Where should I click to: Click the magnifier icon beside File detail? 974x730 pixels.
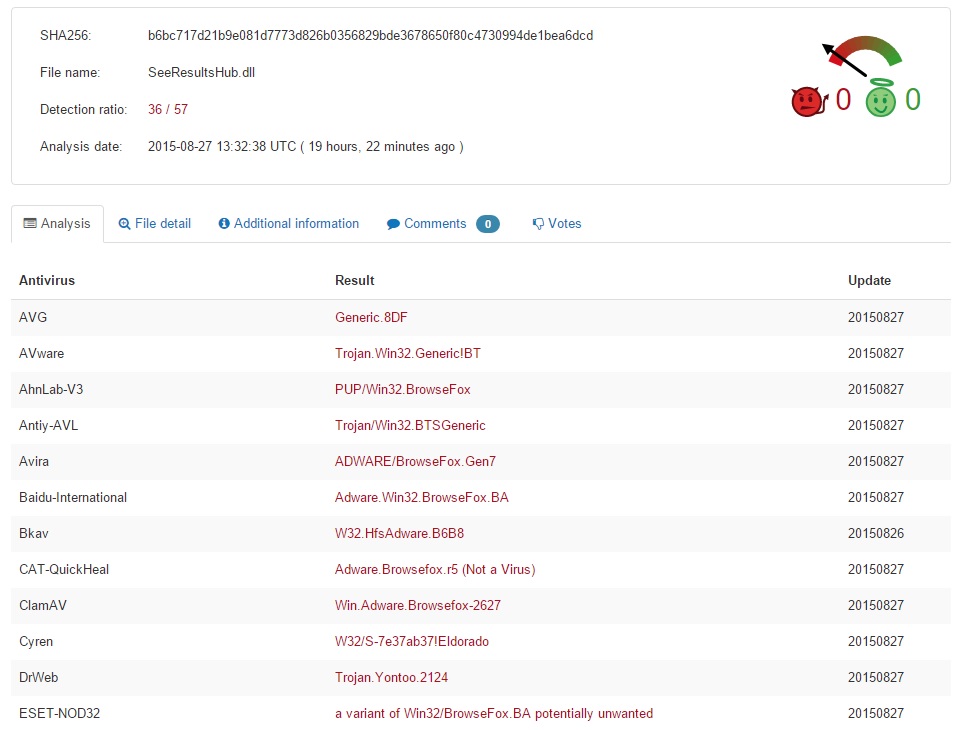(124, 224)
